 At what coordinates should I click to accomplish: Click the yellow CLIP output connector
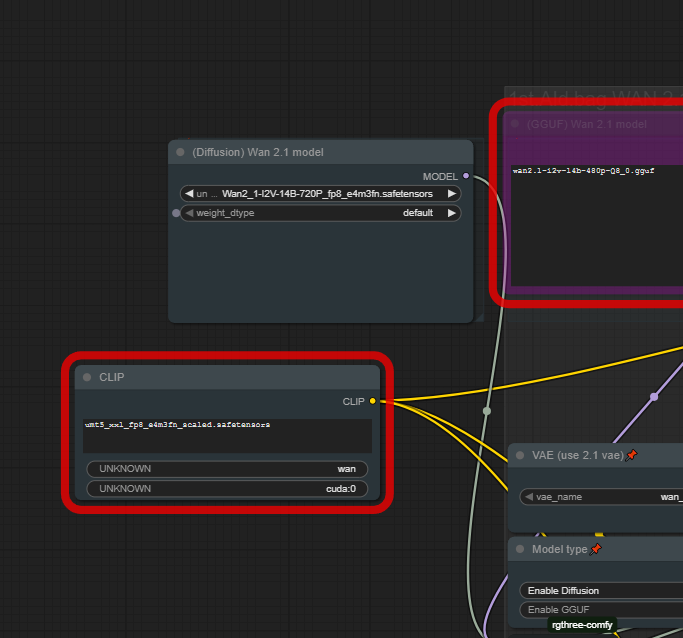point(372,401)
